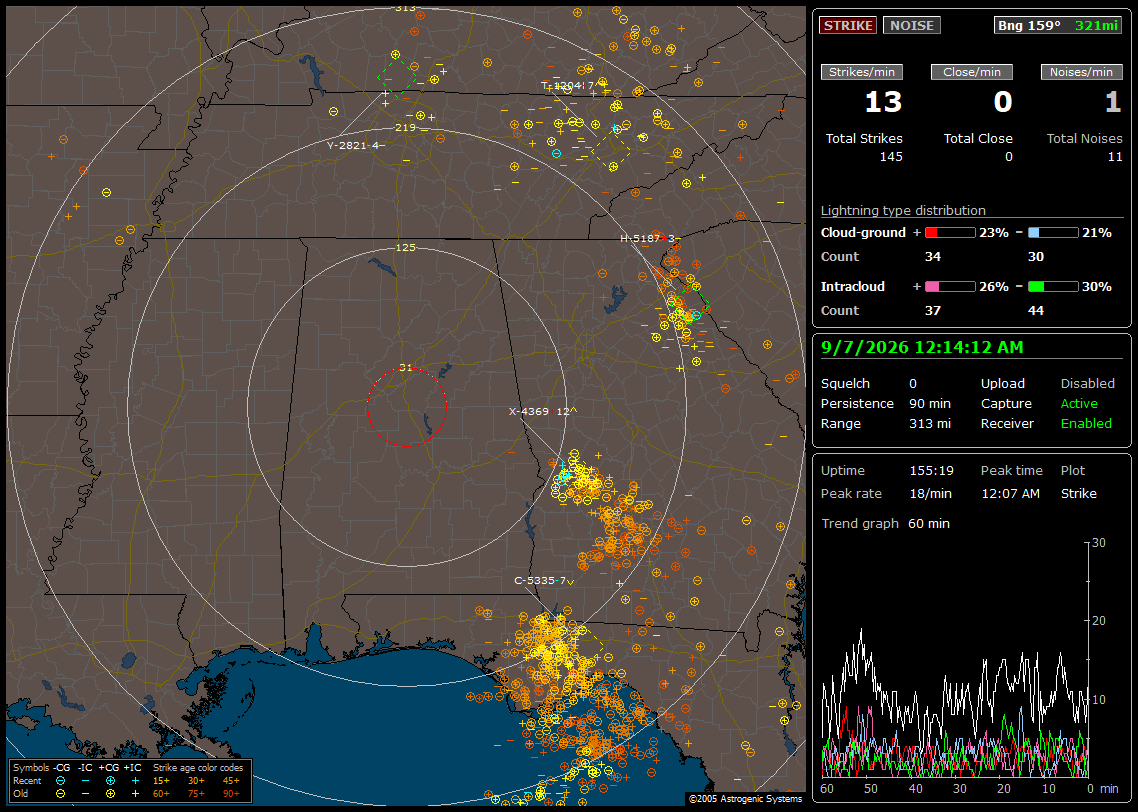The height and width of the screenshot is (812, 1138).
Task: Toggle the Upload Disabled status
Action: coord(1087,383)
